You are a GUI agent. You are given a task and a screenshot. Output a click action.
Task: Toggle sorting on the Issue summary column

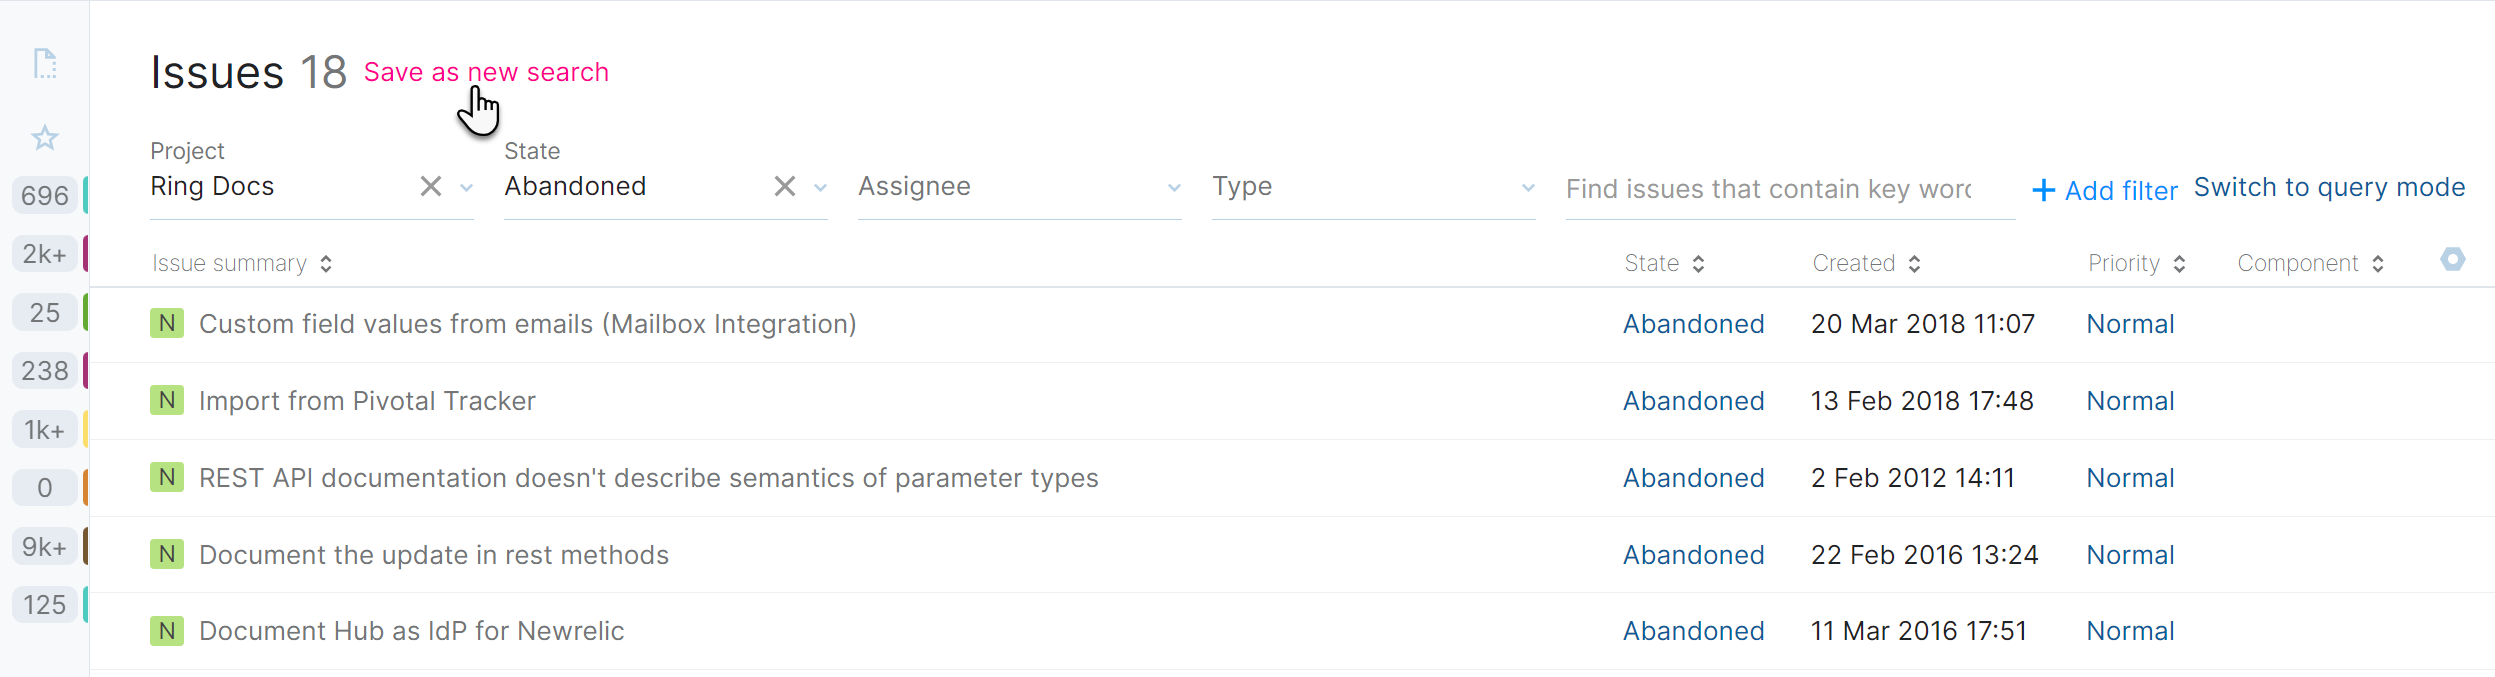point(326,262)
